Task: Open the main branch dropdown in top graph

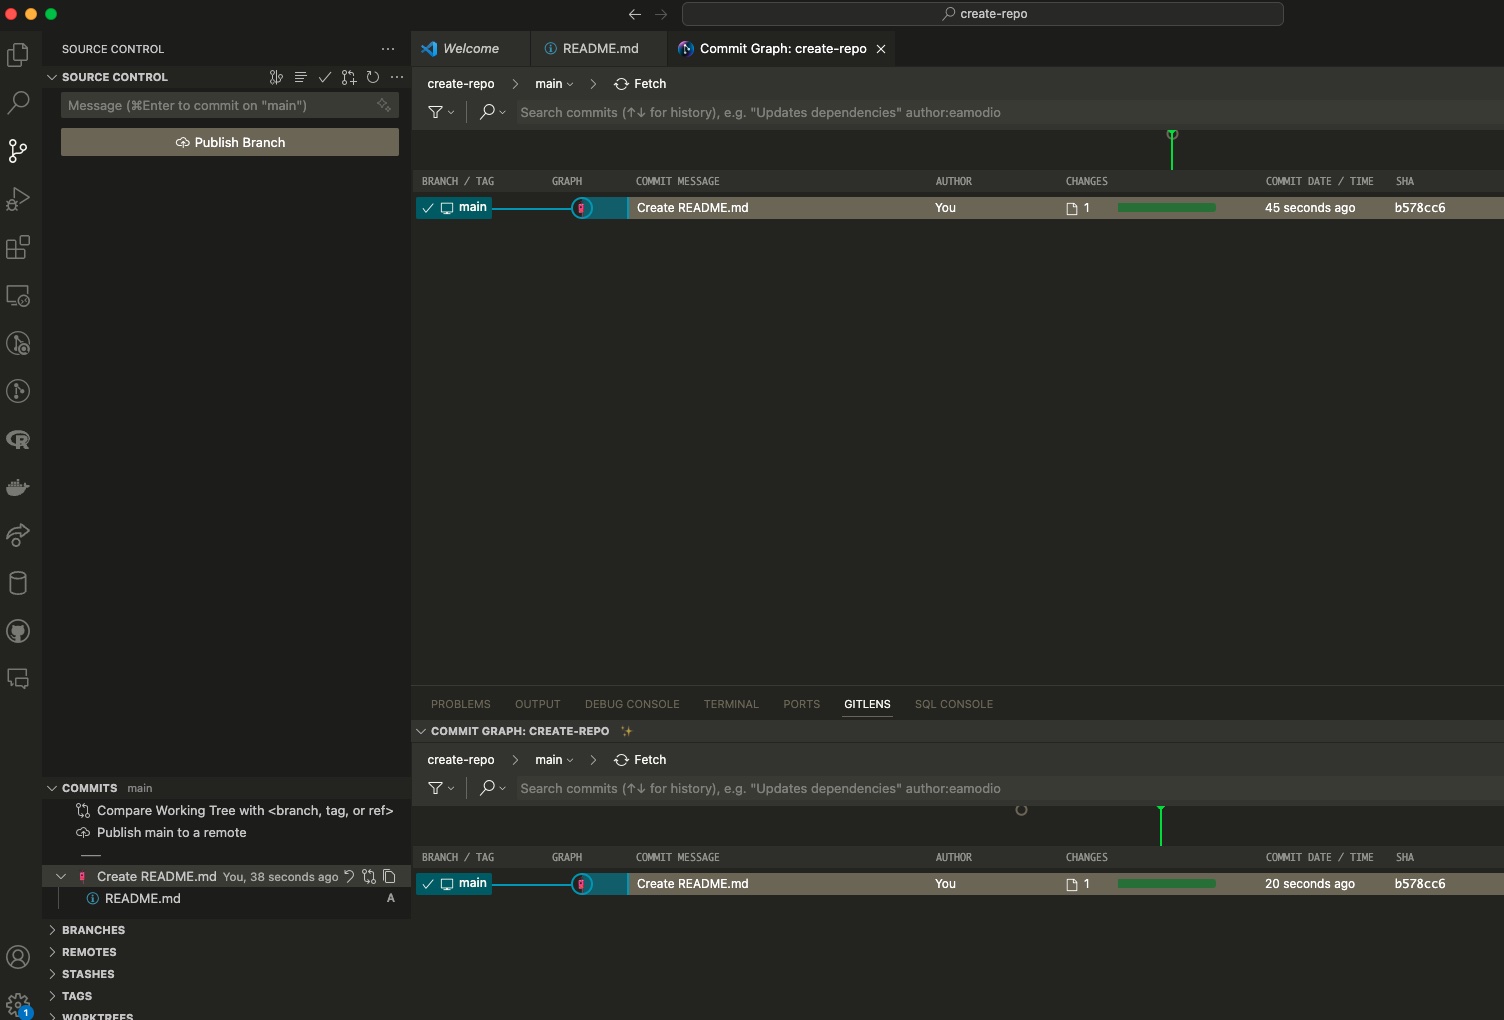Action: coord(554,84)
